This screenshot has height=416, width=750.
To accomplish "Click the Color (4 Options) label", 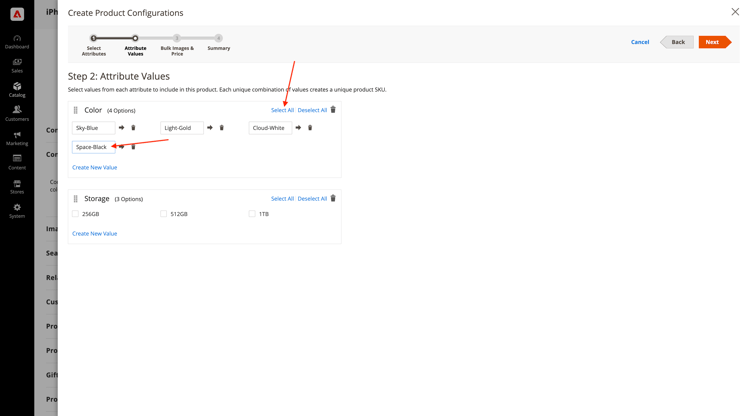I will click(x=110, y=110).
